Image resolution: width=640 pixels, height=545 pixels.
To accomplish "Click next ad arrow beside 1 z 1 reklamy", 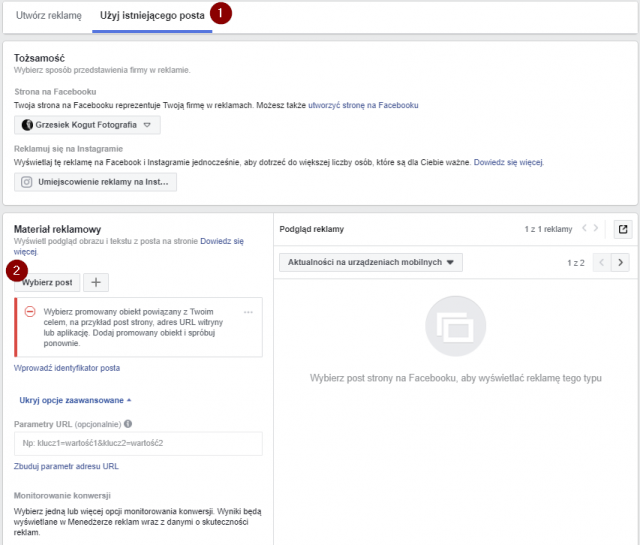I will tap(598, 229).
